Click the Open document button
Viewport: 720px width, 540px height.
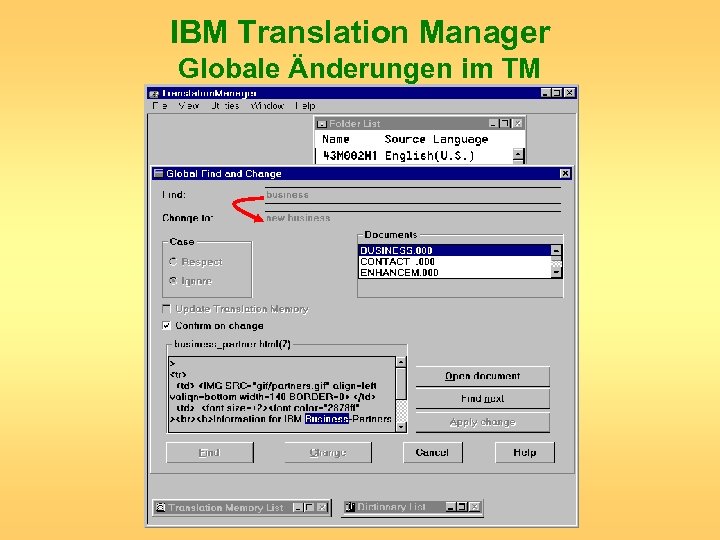coord(483,376)
